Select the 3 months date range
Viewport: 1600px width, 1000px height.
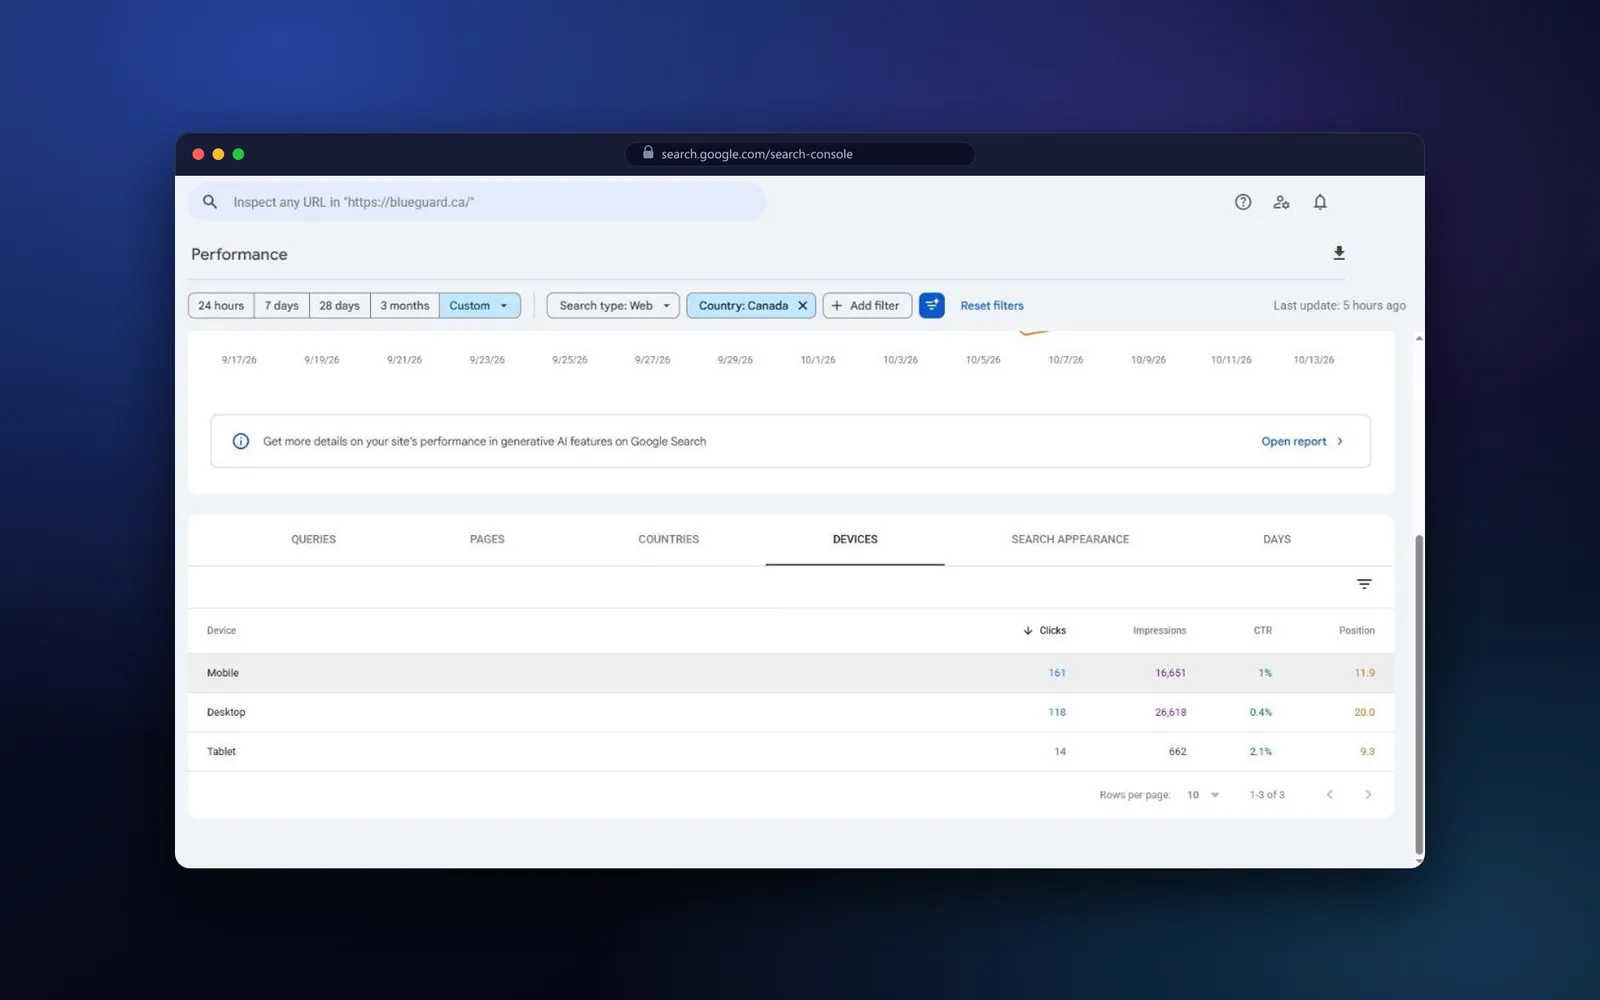tap(405, 306)
